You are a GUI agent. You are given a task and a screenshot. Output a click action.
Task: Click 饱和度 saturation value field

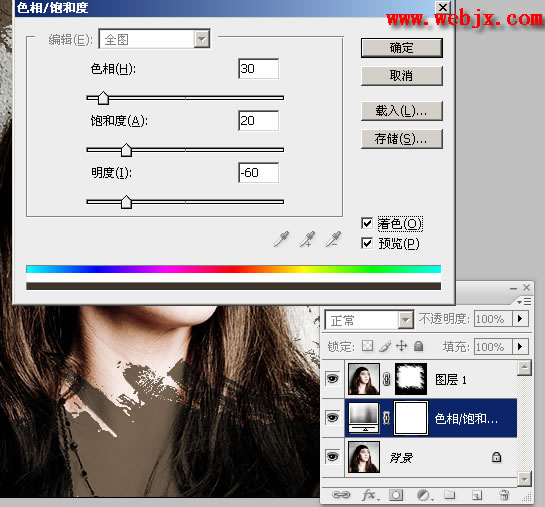point(258,121)
